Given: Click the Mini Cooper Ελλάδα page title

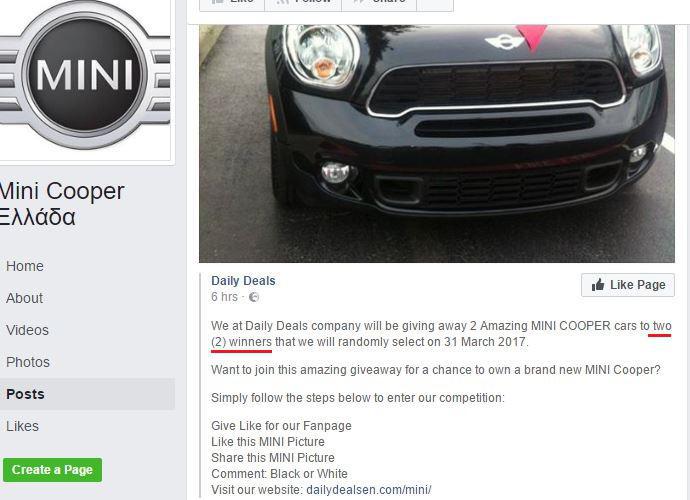Looking at the screenshot, I should pos(62,204).
